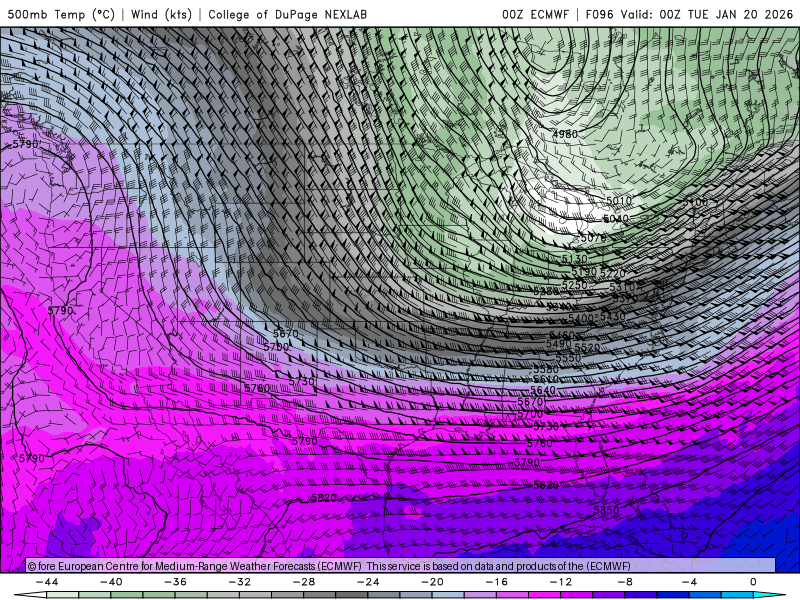Image resolution: width=800 pixels, height=600 pixels.
Task: Click the -28 color bar label
Action: [304, 582]
